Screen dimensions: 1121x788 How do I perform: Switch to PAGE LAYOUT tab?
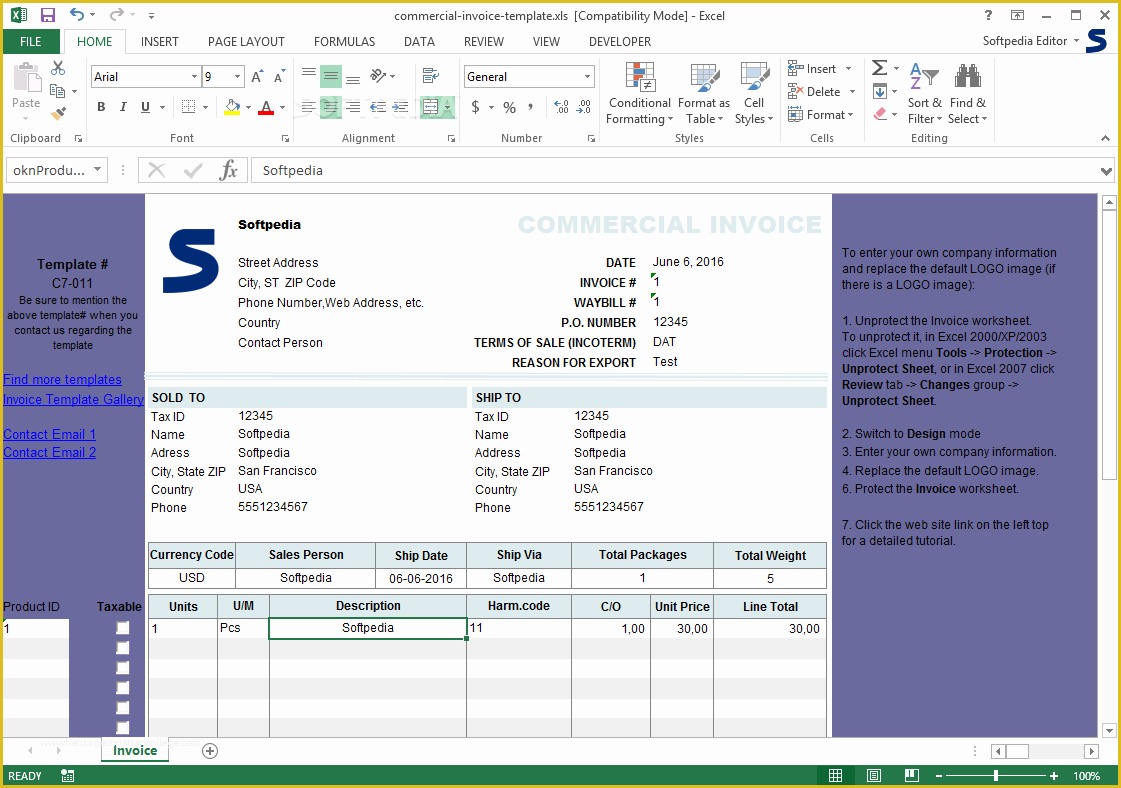(246, 41)
